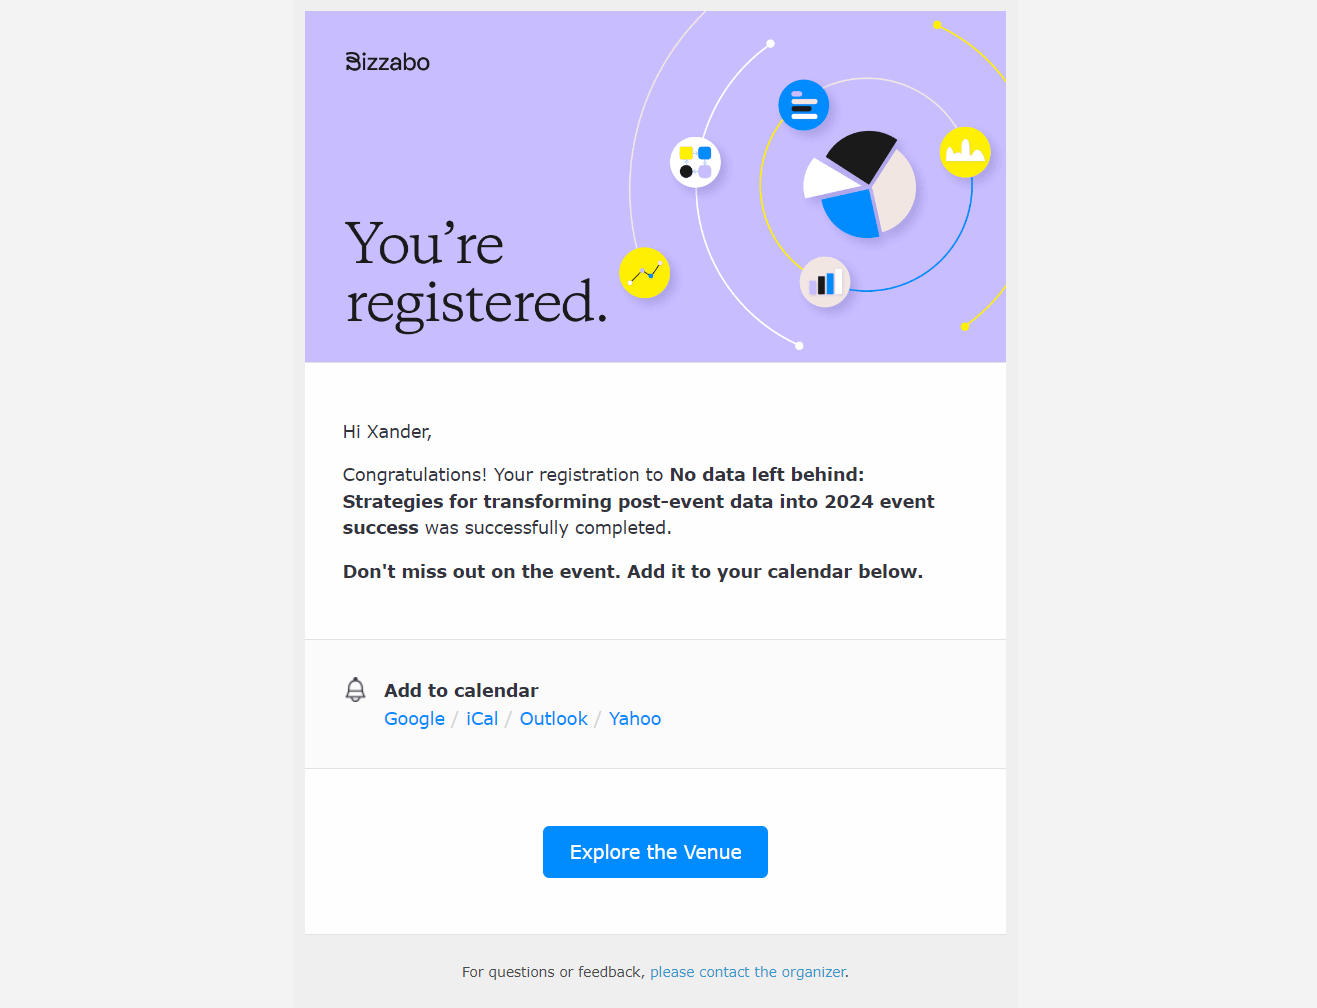Click the bell reminder icon
The image size is (1317, 1008).
(356, 689)
